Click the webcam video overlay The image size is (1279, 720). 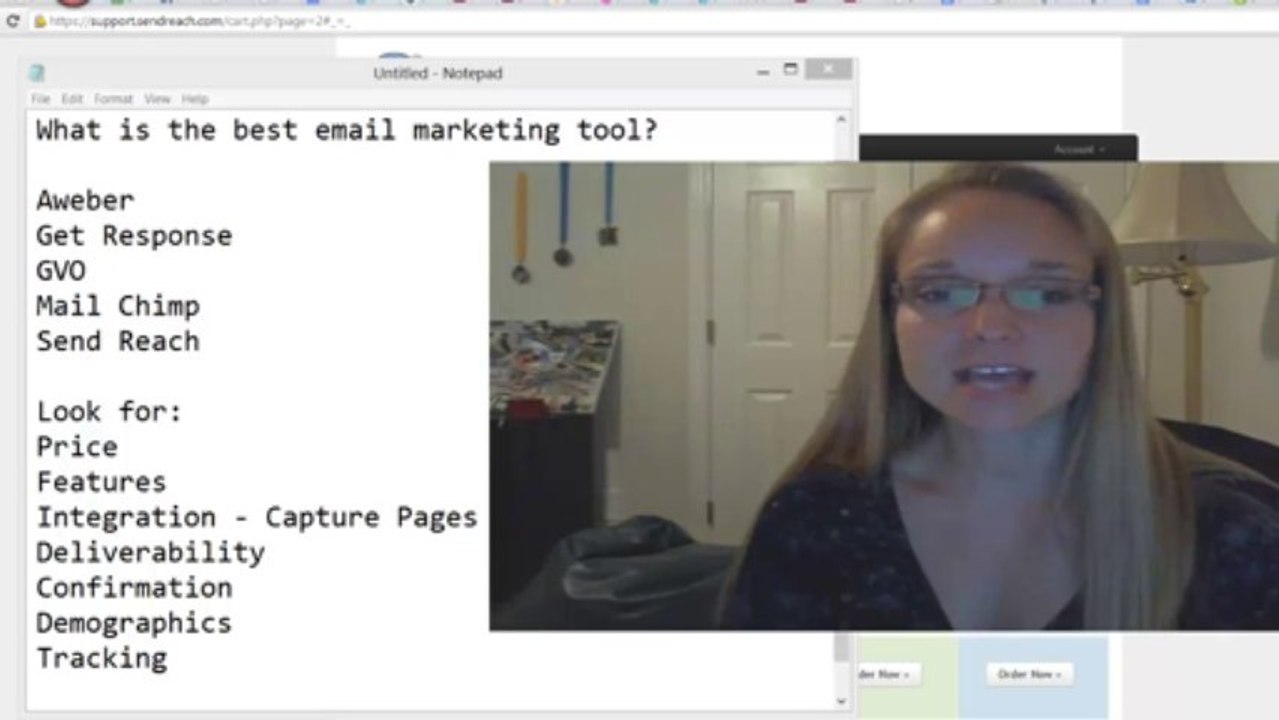[x=884, y=396]
